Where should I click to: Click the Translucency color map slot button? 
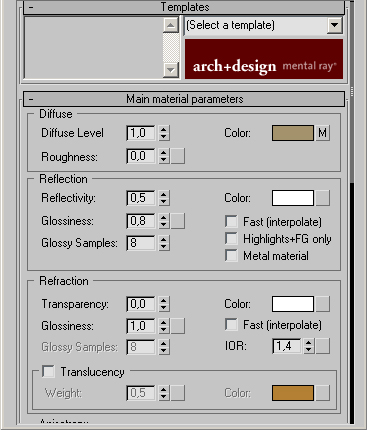pos(322,393)
